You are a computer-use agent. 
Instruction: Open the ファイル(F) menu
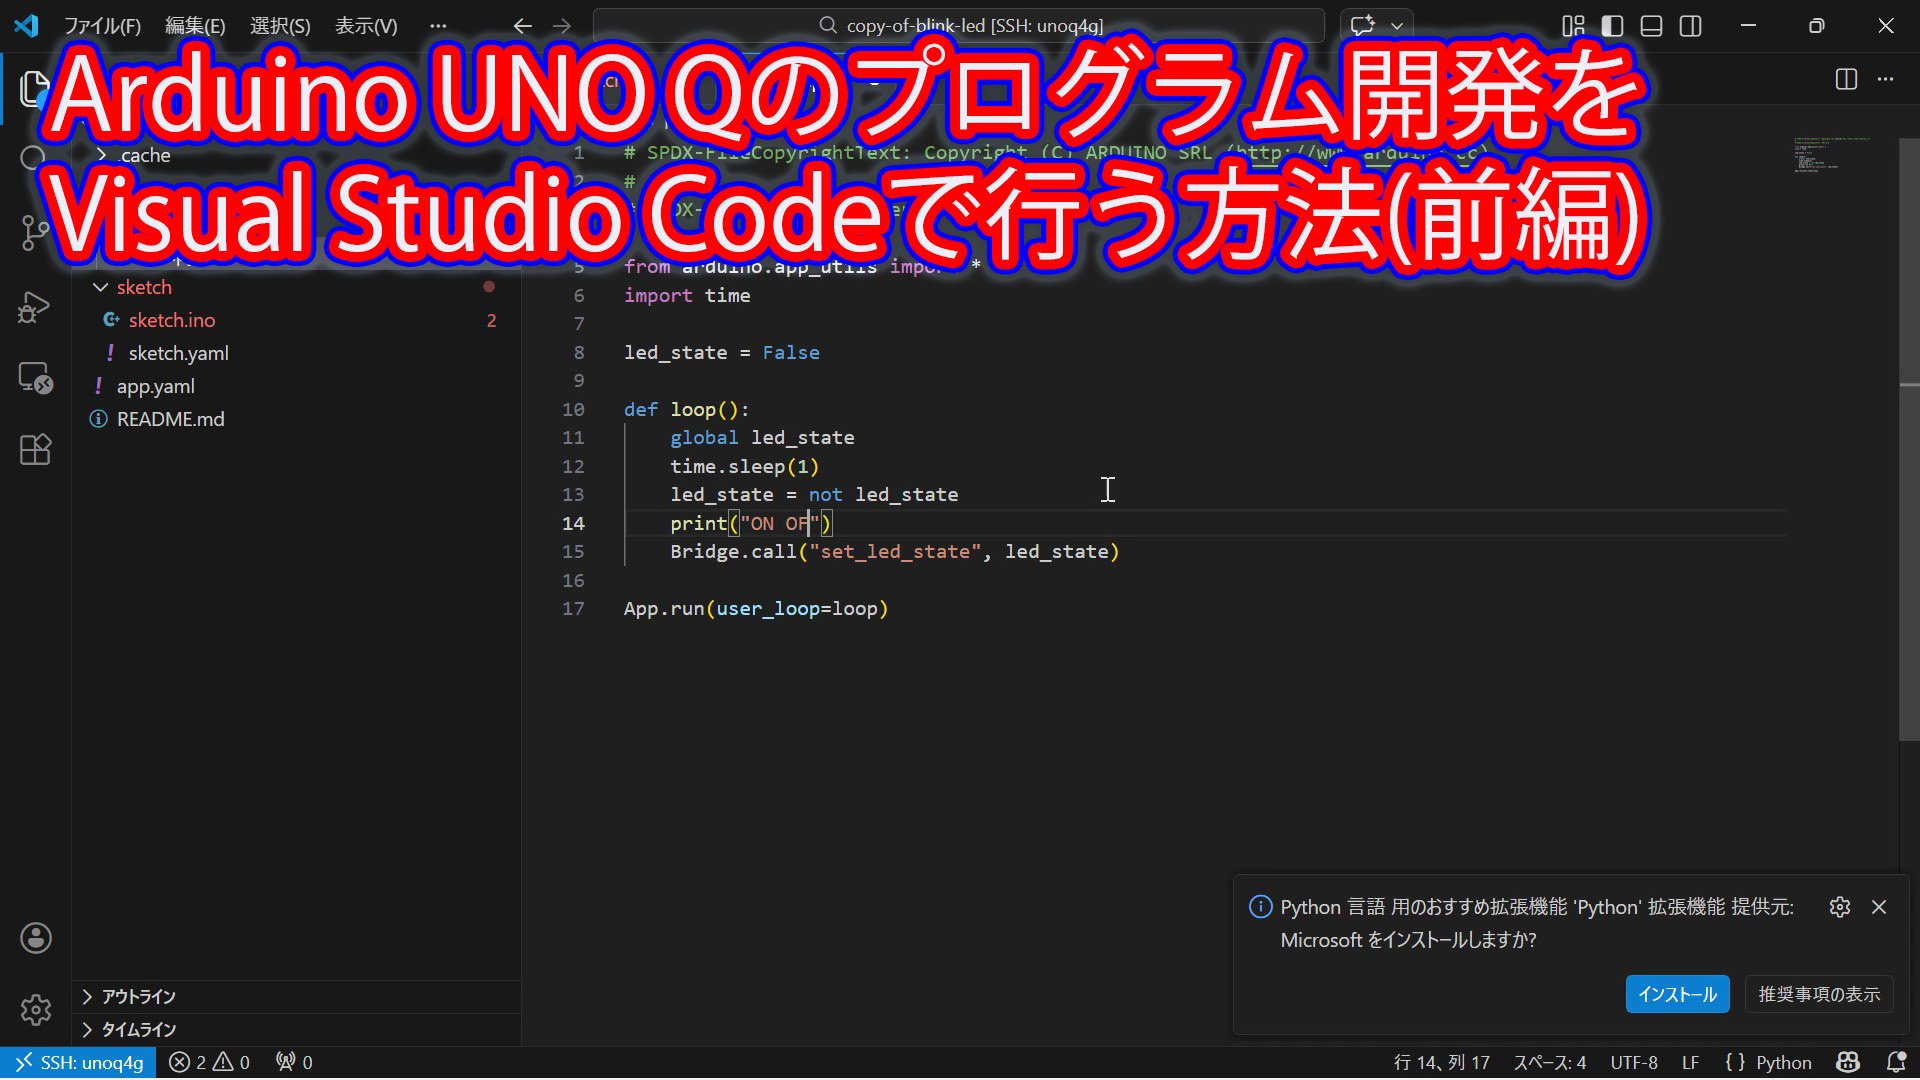[x=102, y=26]
